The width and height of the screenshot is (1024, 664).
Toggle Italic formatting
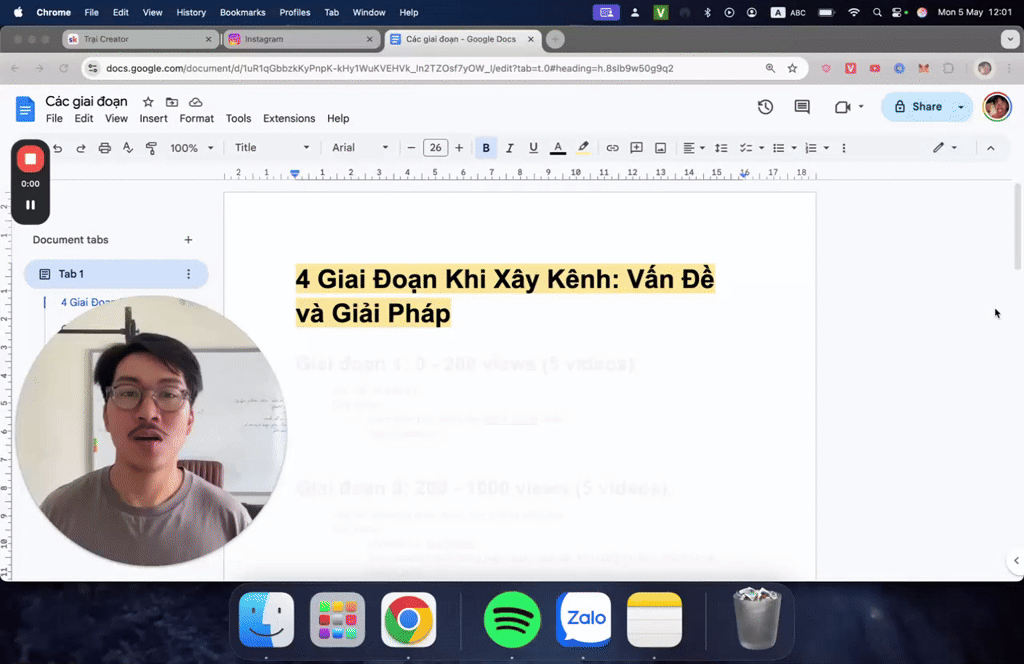[509, 148]
